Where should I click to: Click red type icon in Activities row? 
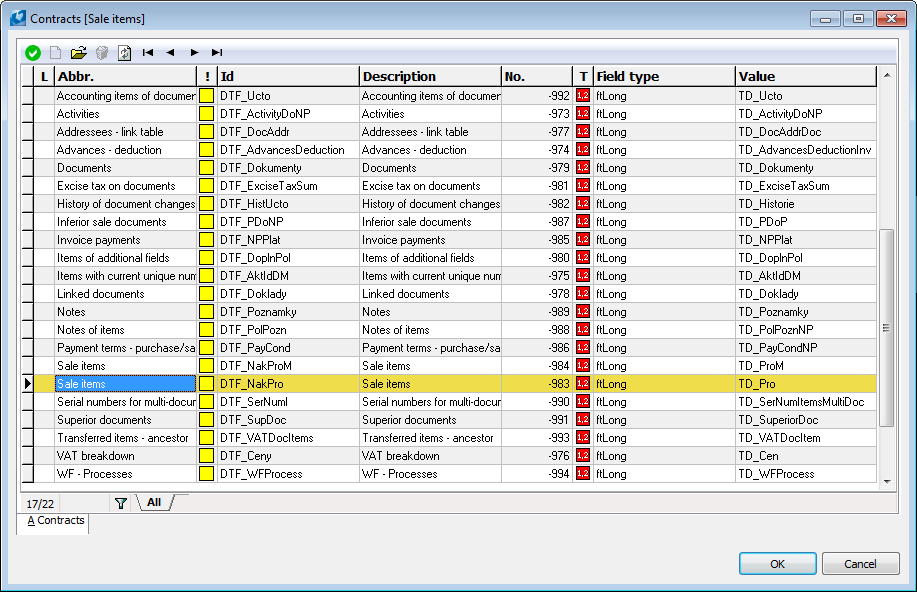(x=582, y=113)
